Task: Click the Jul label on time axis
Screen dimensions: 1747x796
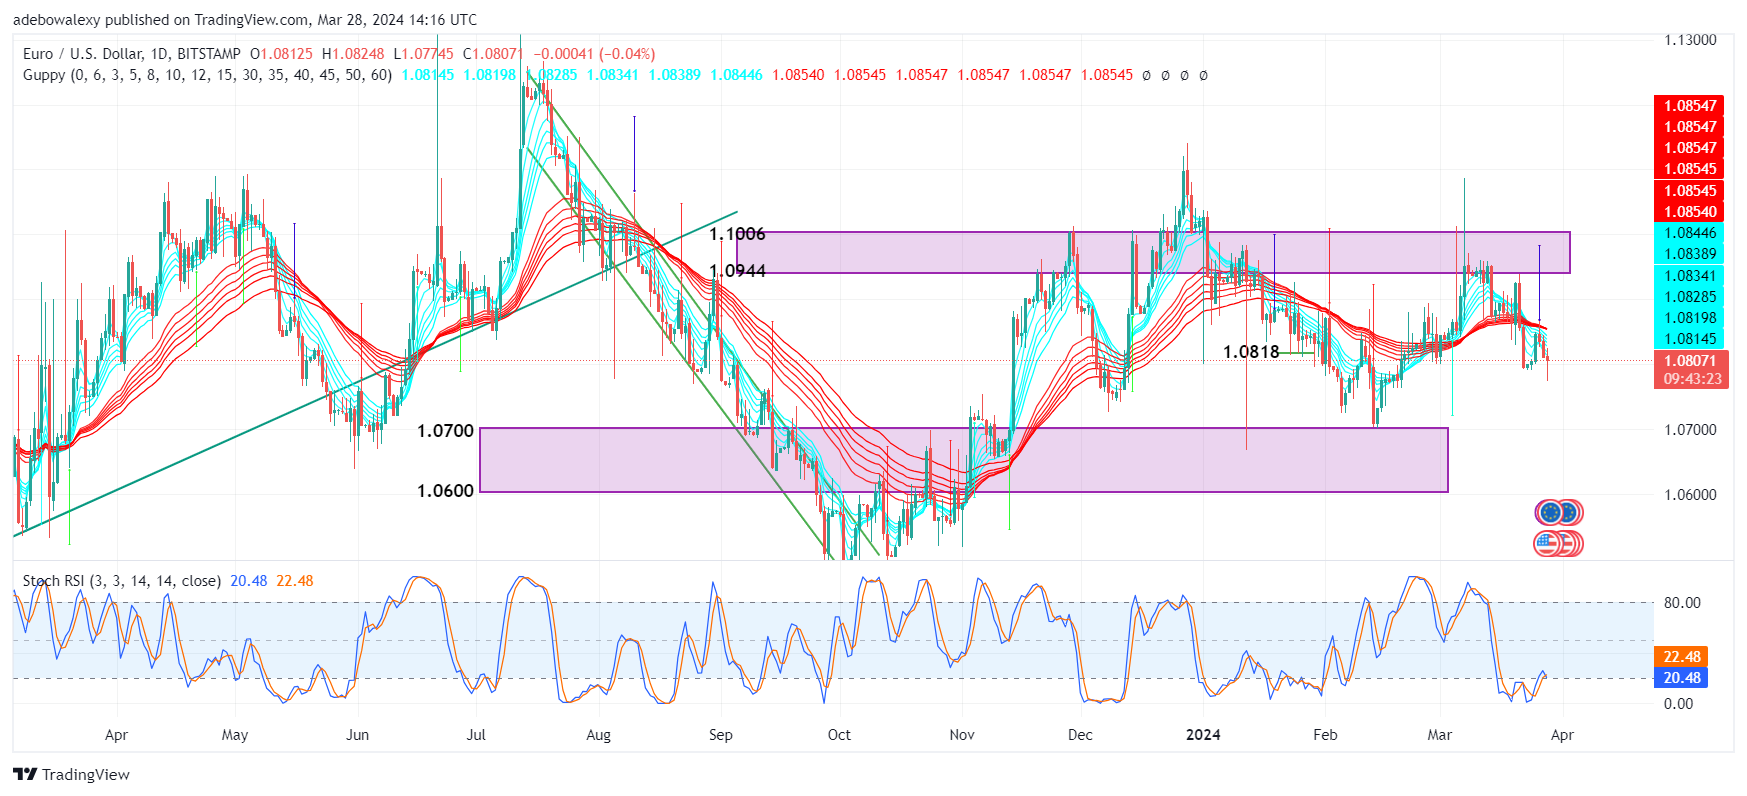Action: (476, 735)
